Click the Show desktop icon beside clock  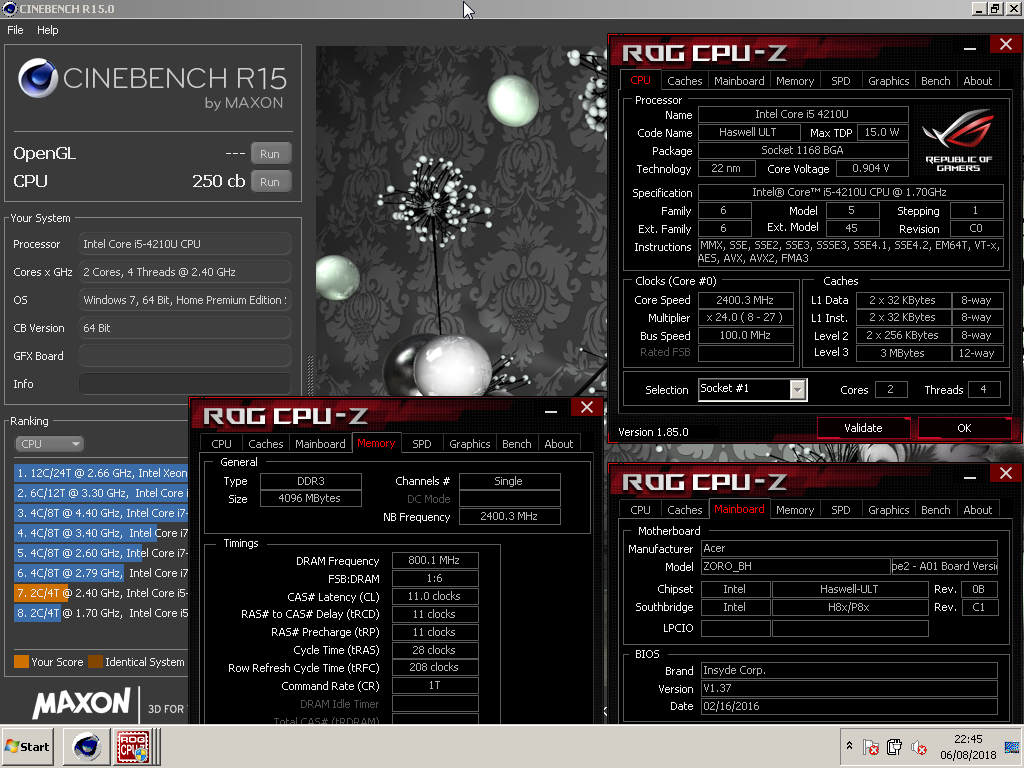tap(1012, 746)
